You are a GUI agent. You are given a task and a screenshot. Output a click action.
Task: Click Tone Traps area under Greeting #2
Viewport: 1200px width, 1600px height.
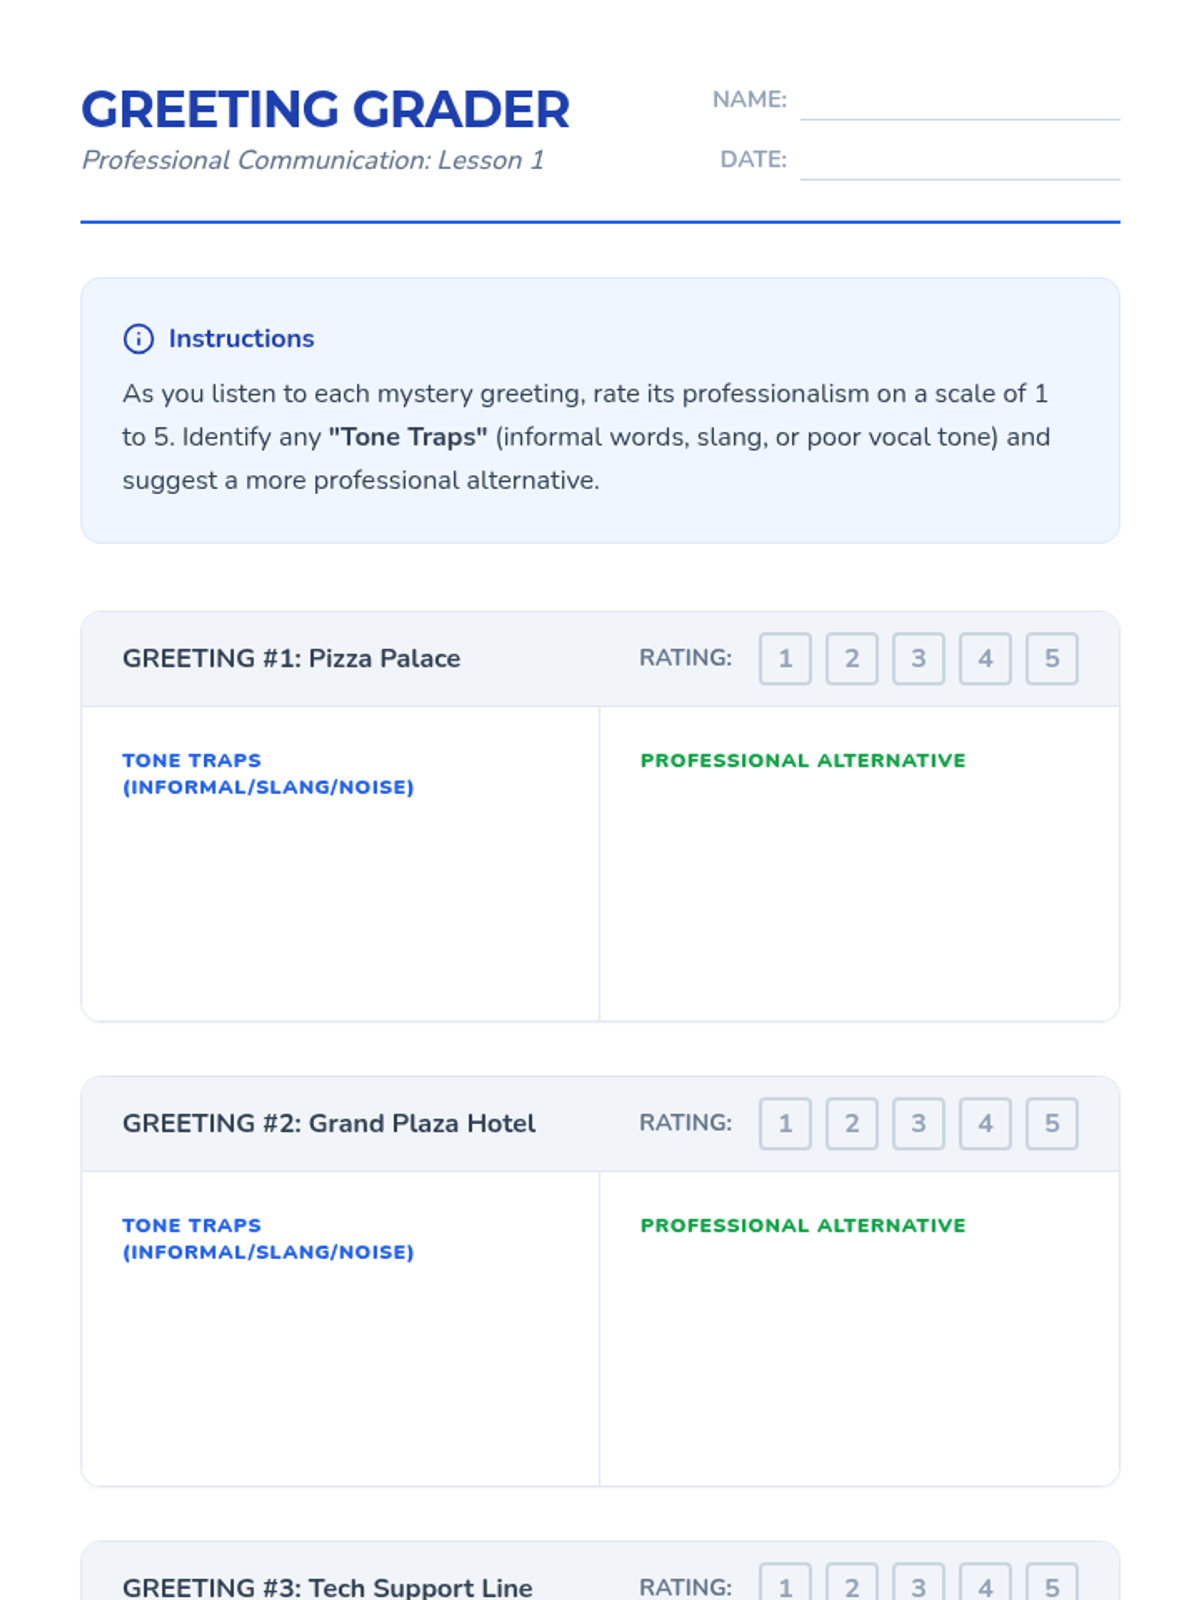340,1329
